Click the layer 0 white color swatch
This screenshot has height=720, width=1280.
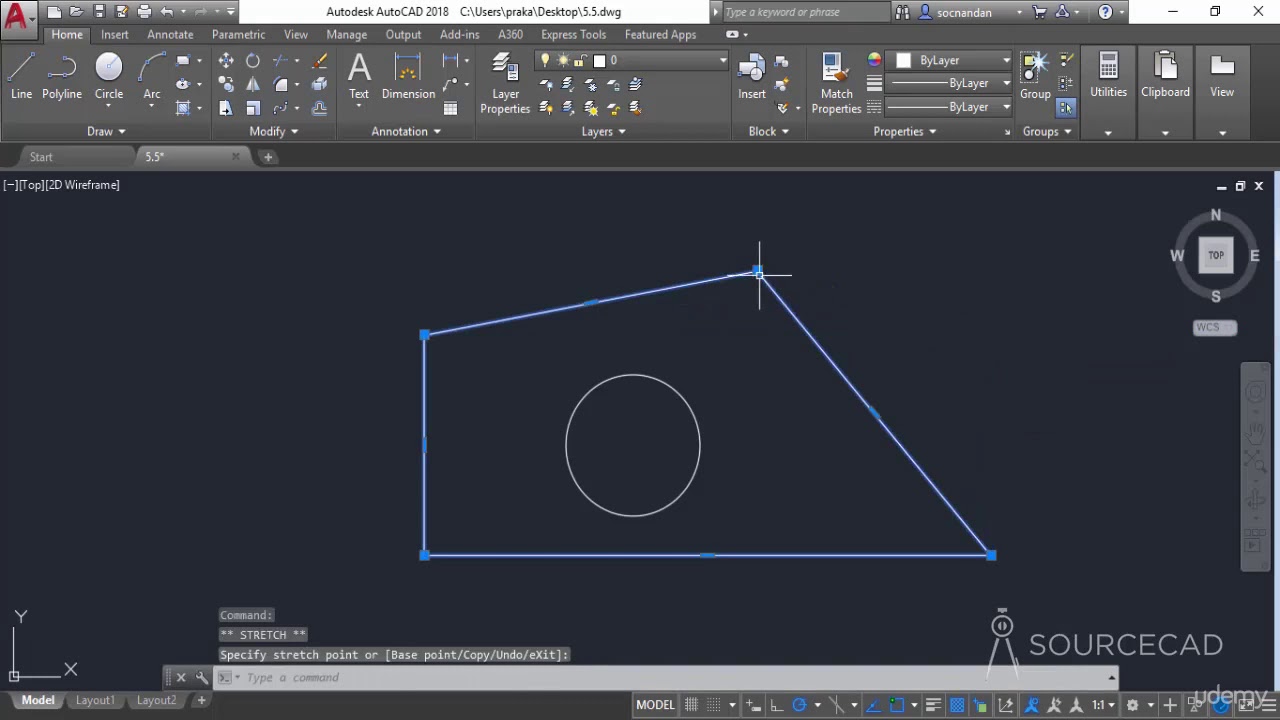point(600,60)
